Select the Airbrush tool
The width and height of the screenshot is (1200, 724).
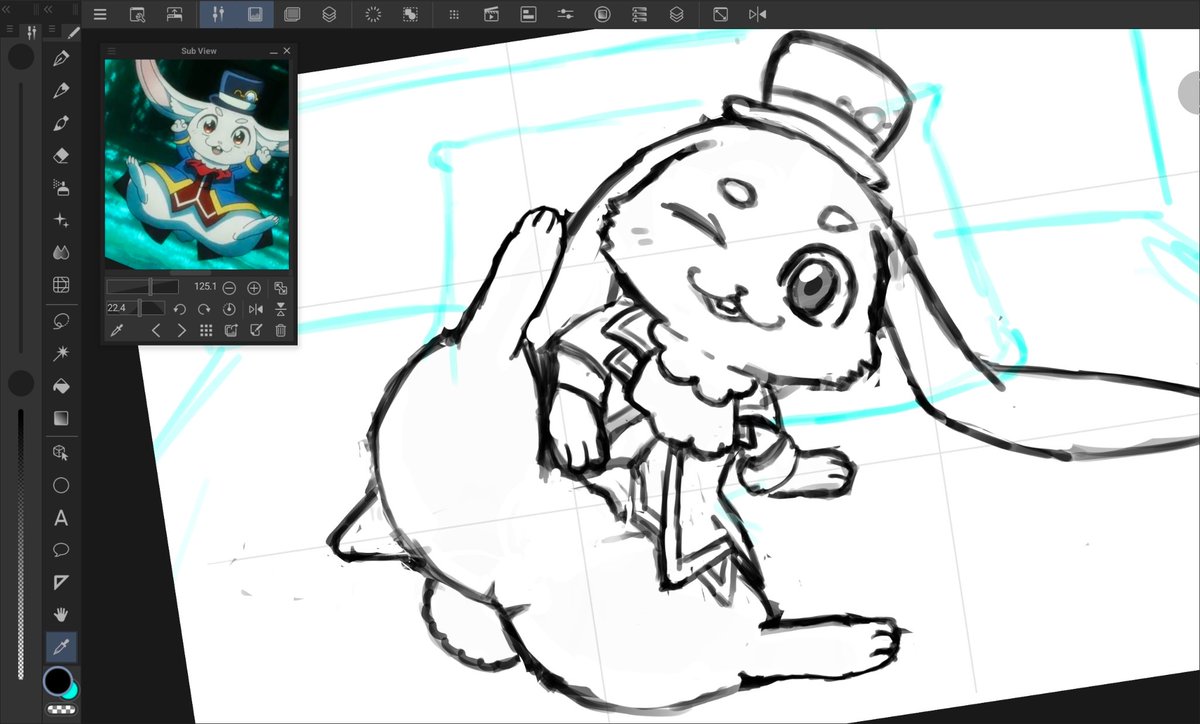coord(61,188)
